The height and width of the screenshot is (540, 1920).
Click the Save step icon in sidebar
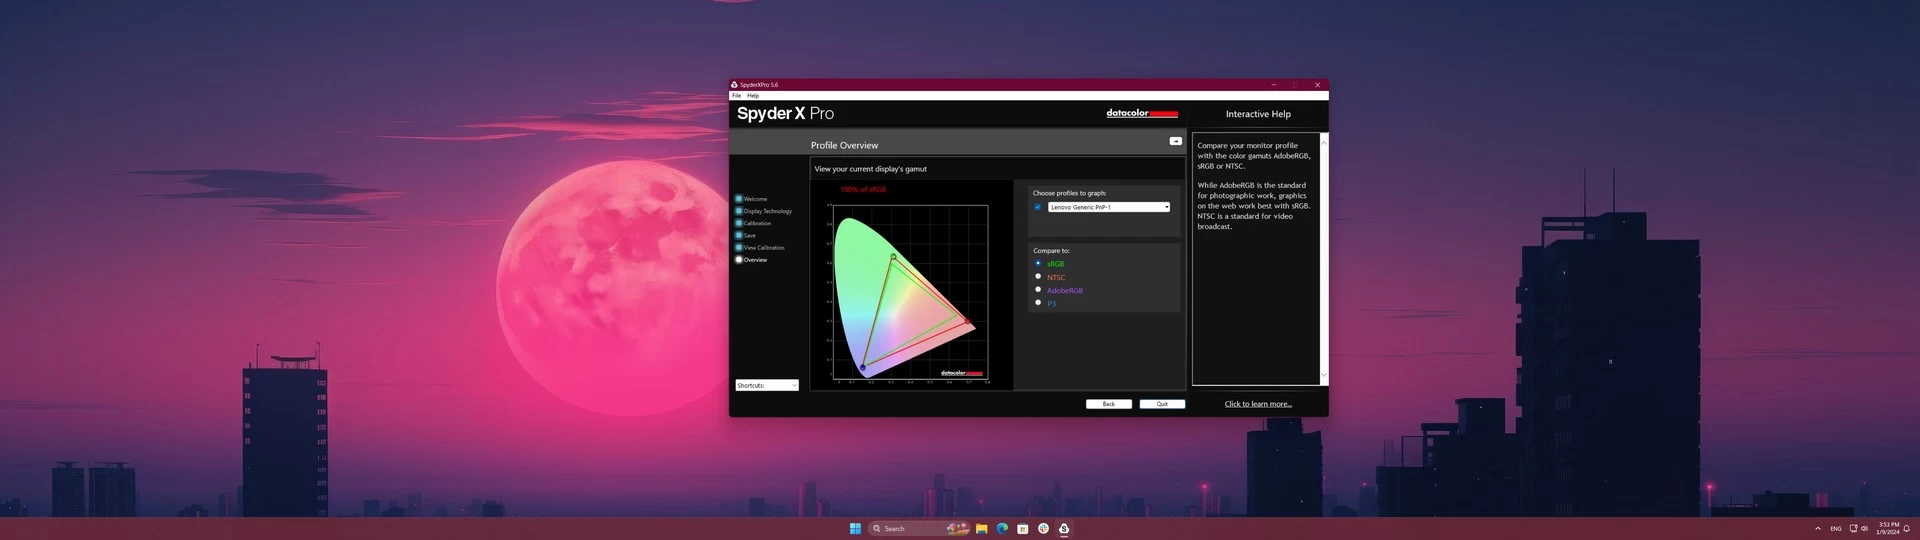tap(739, 235)
